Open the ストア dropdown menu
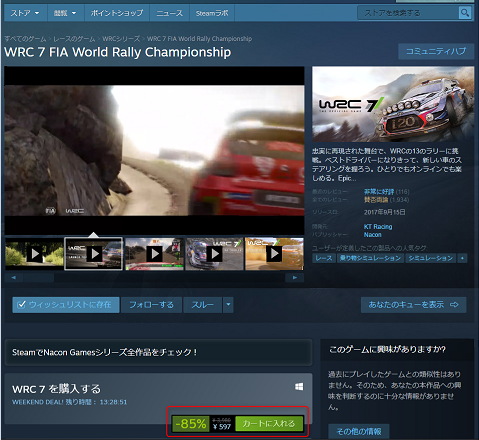Image resolution: width=479 pixels, height=440 pixels. 25,13
